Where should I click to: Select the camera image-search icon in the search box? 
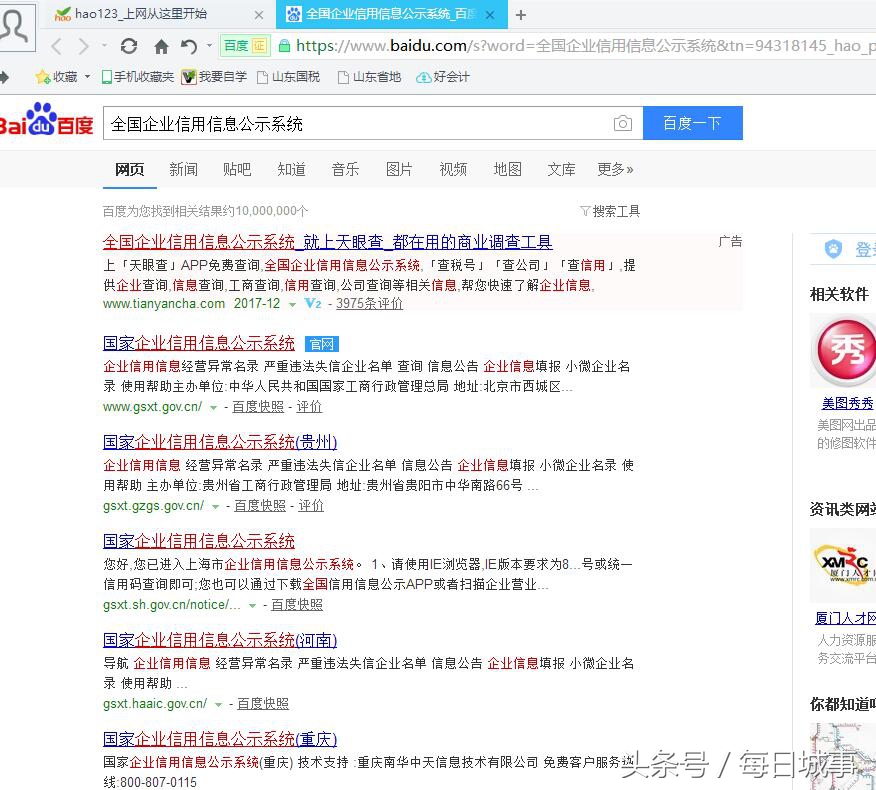tap(623, 122)
